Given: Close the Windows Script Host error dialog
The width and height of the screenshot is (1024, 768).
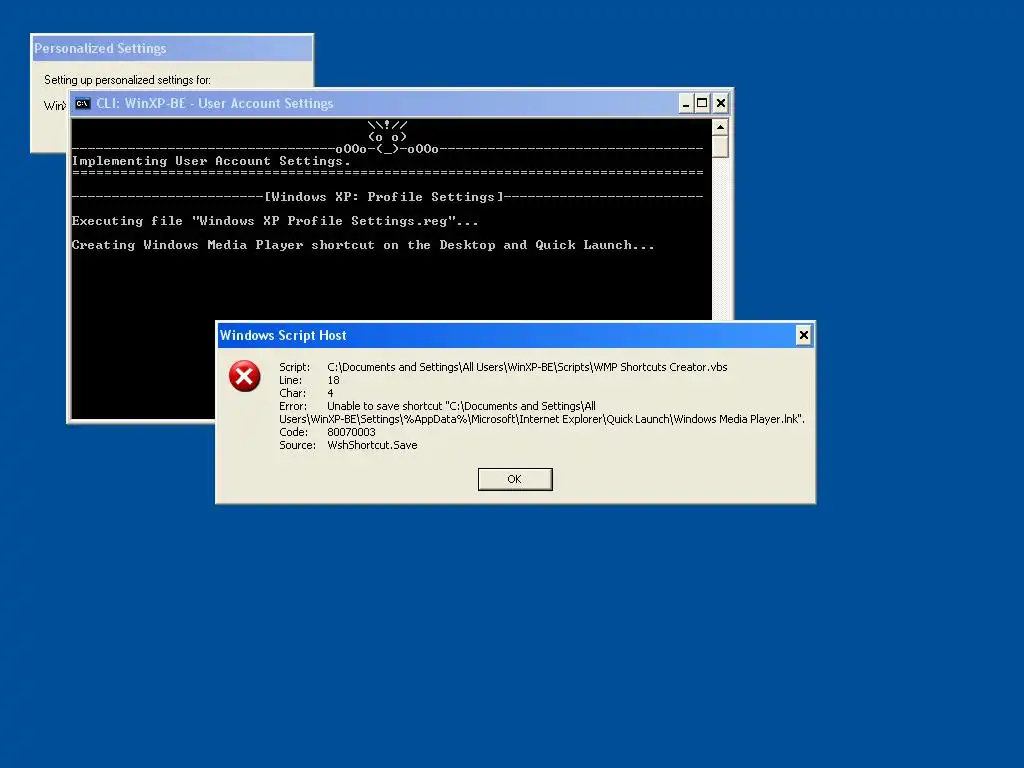Looking at the screenshot, I should click(x=803, y=335).
